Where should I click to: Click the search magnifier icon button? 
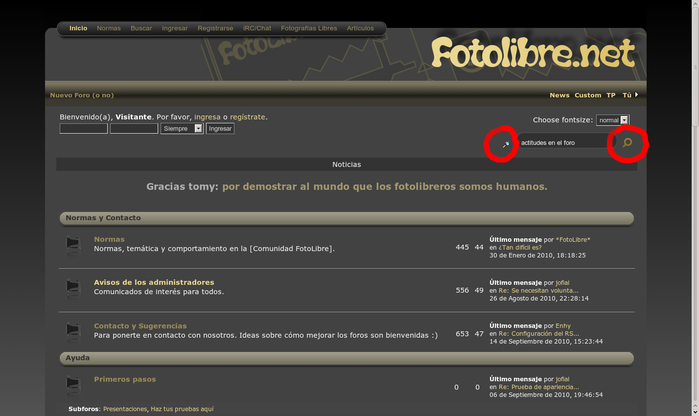(627, 143)
